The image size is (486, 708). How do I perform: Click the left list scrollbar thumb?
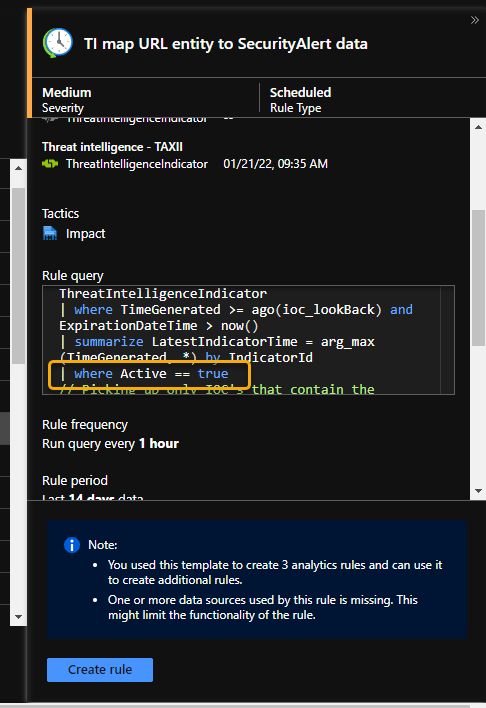[x=18, y=276]
